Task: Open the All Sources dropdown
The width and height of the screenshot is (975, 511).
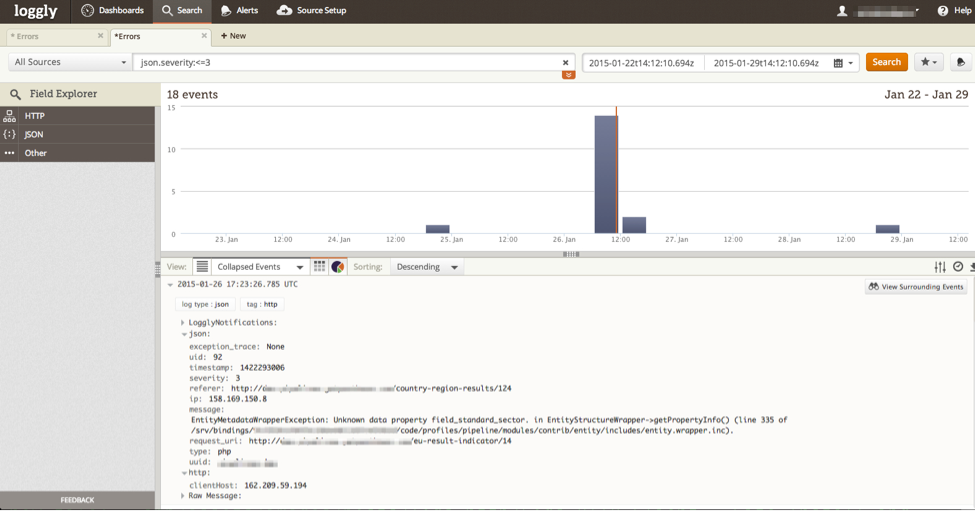Action: 70,62
